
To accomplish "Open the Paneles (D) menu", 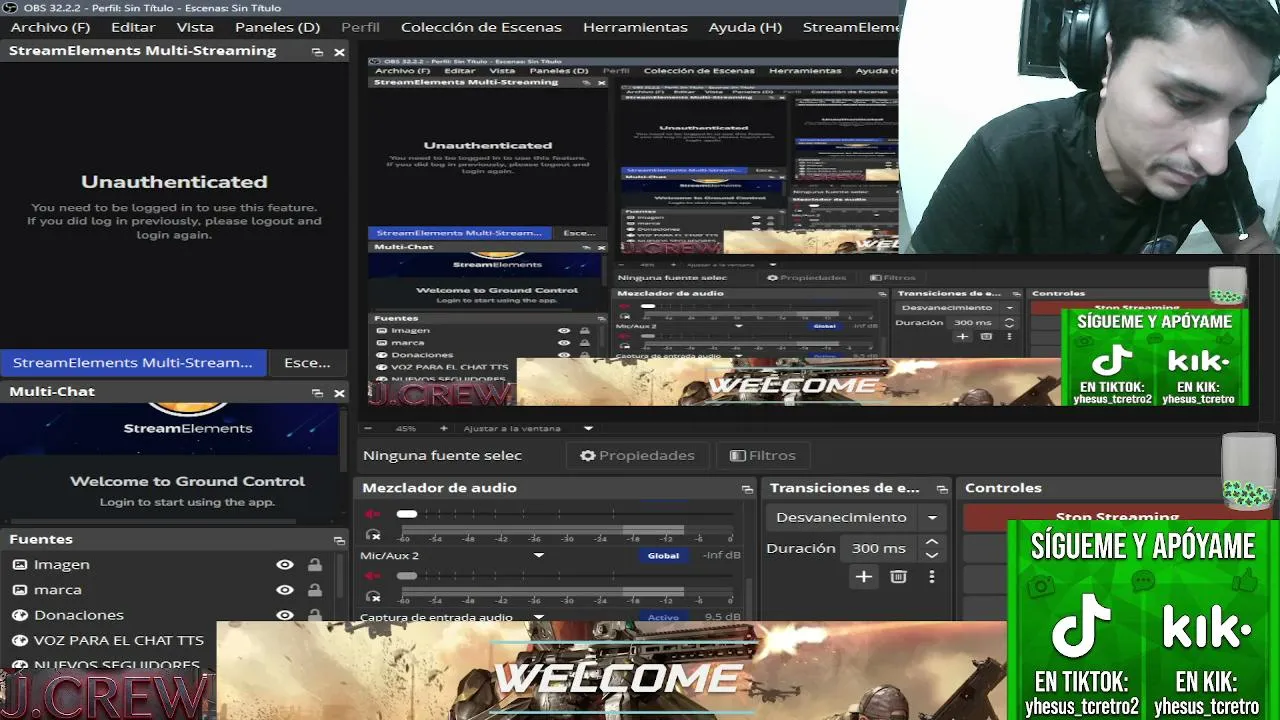I will (x=277, y=27).
